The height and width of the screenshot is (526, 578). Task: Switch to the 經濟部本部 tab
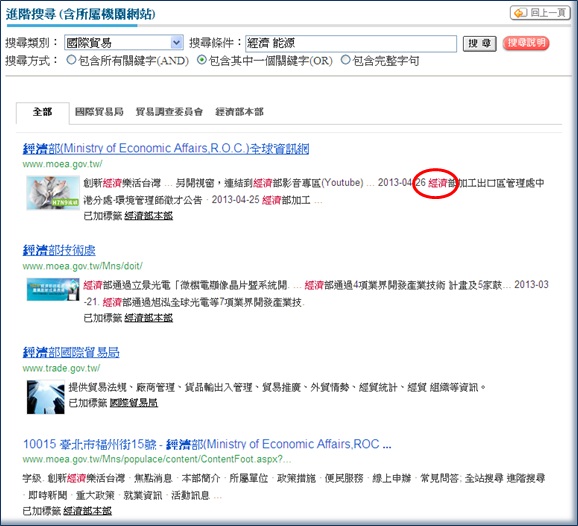pos(239,112)
